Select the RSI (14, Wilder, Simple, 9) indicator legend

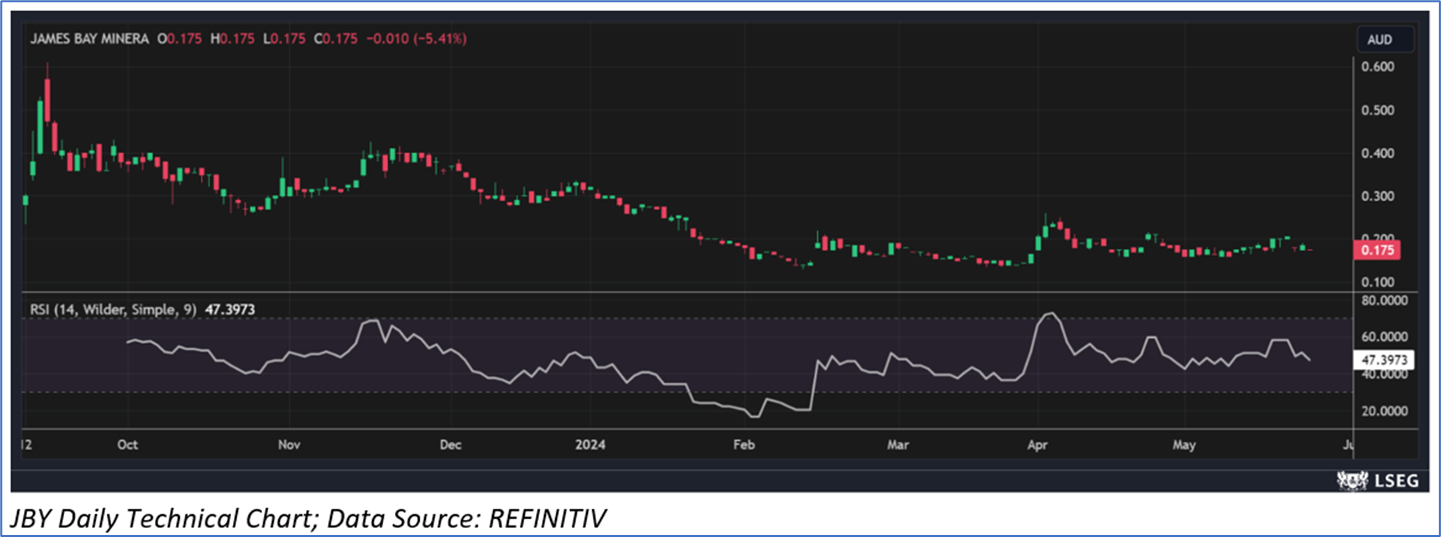[x=113, y=310]
